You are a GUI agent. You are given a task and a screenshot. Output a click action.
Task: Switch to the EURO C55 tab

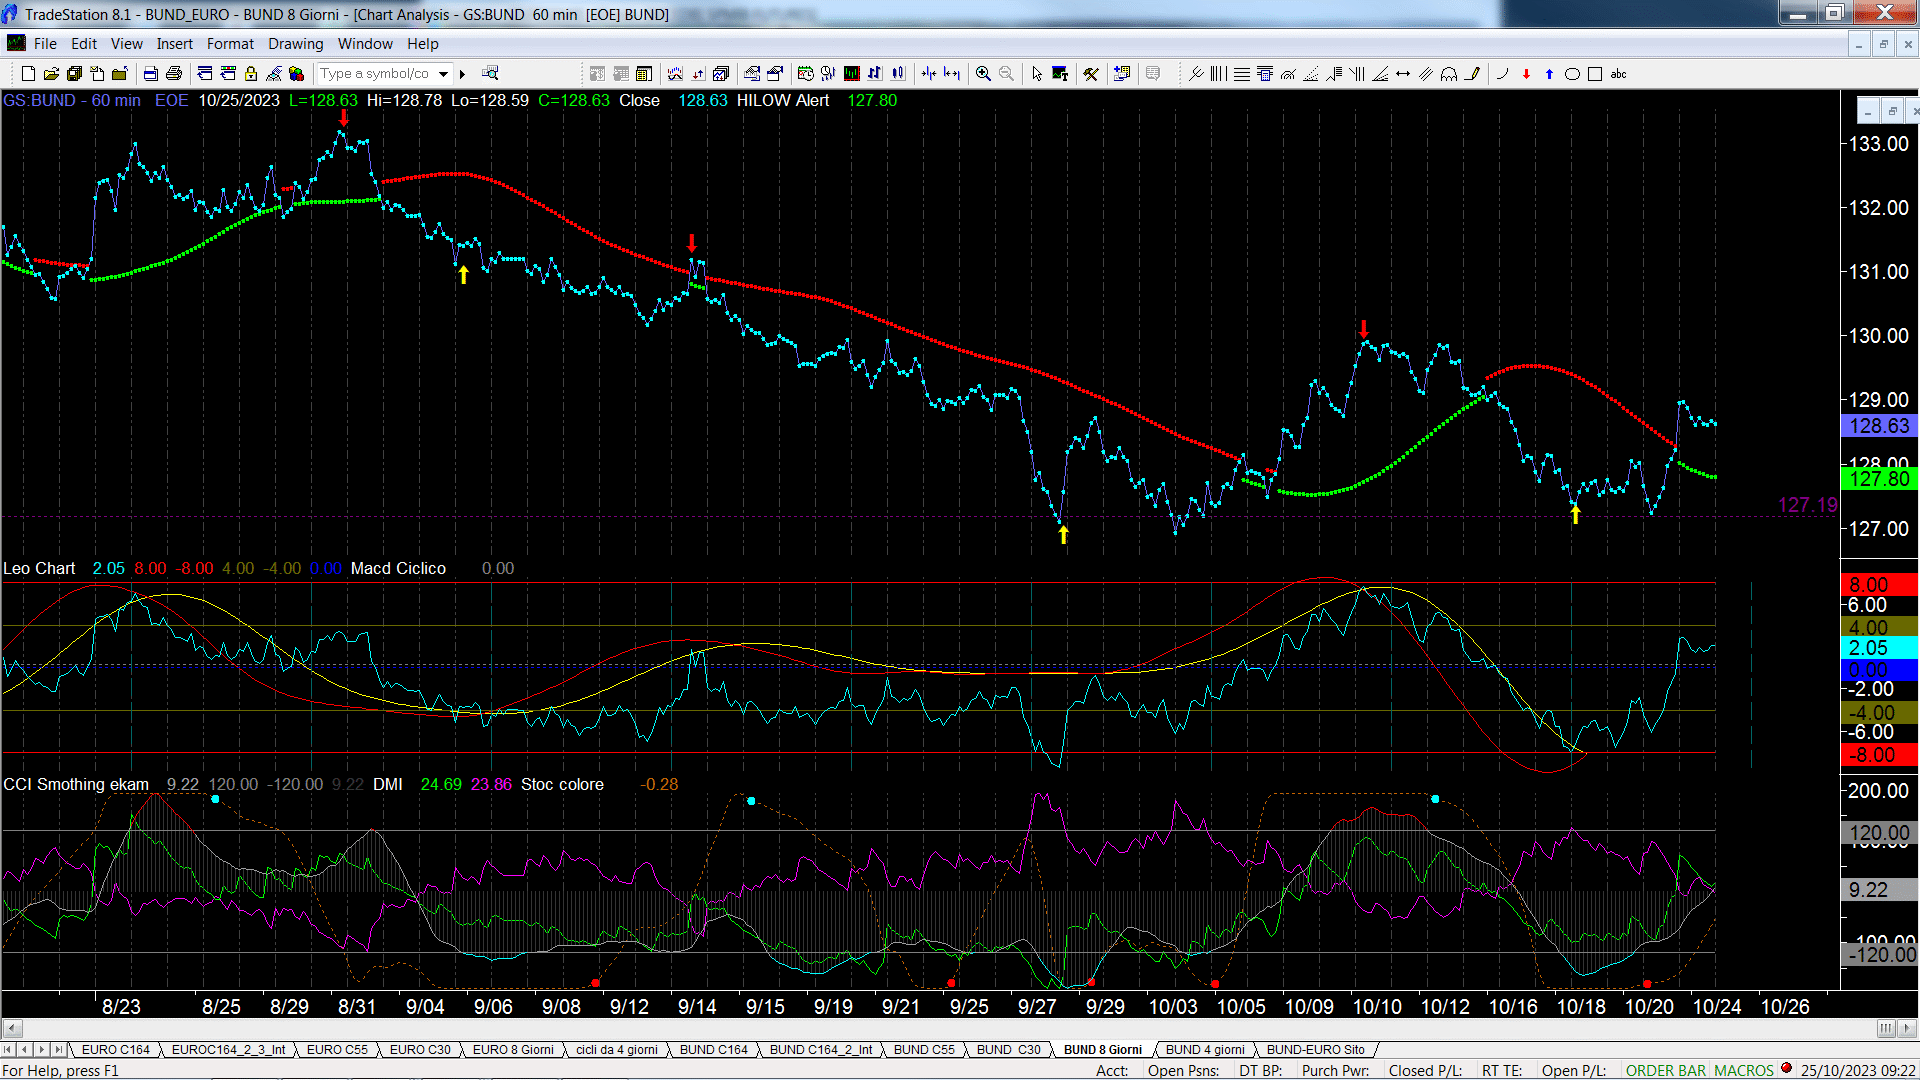[337, 1050]
